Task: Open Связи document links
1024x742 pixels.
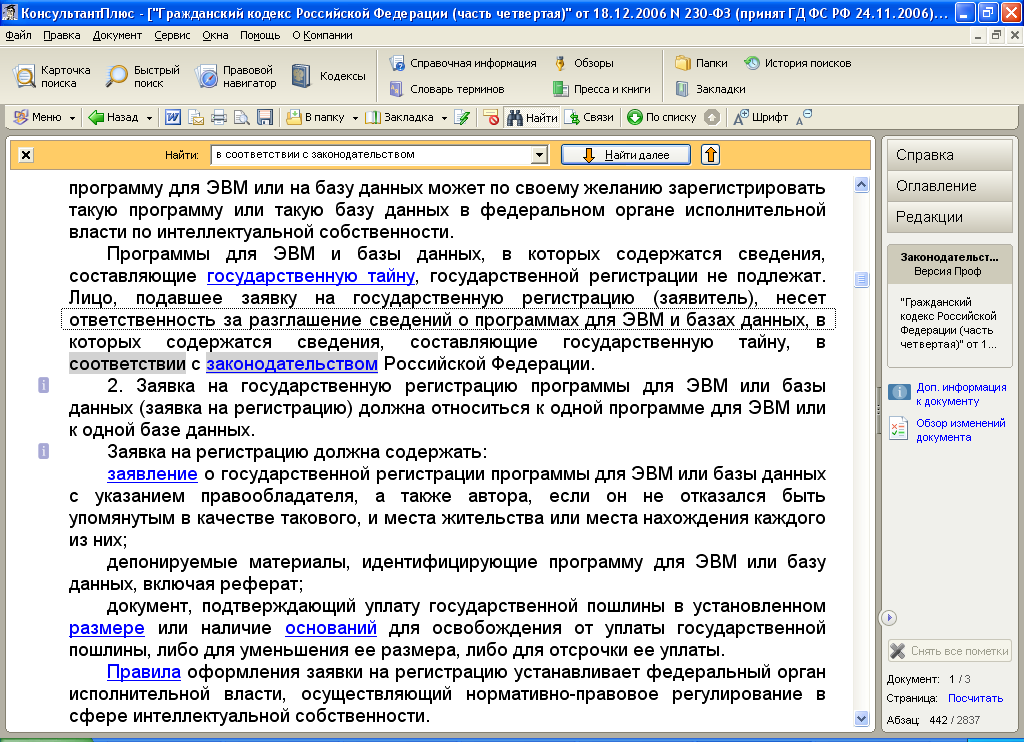Action: click(x=588, y=117)
